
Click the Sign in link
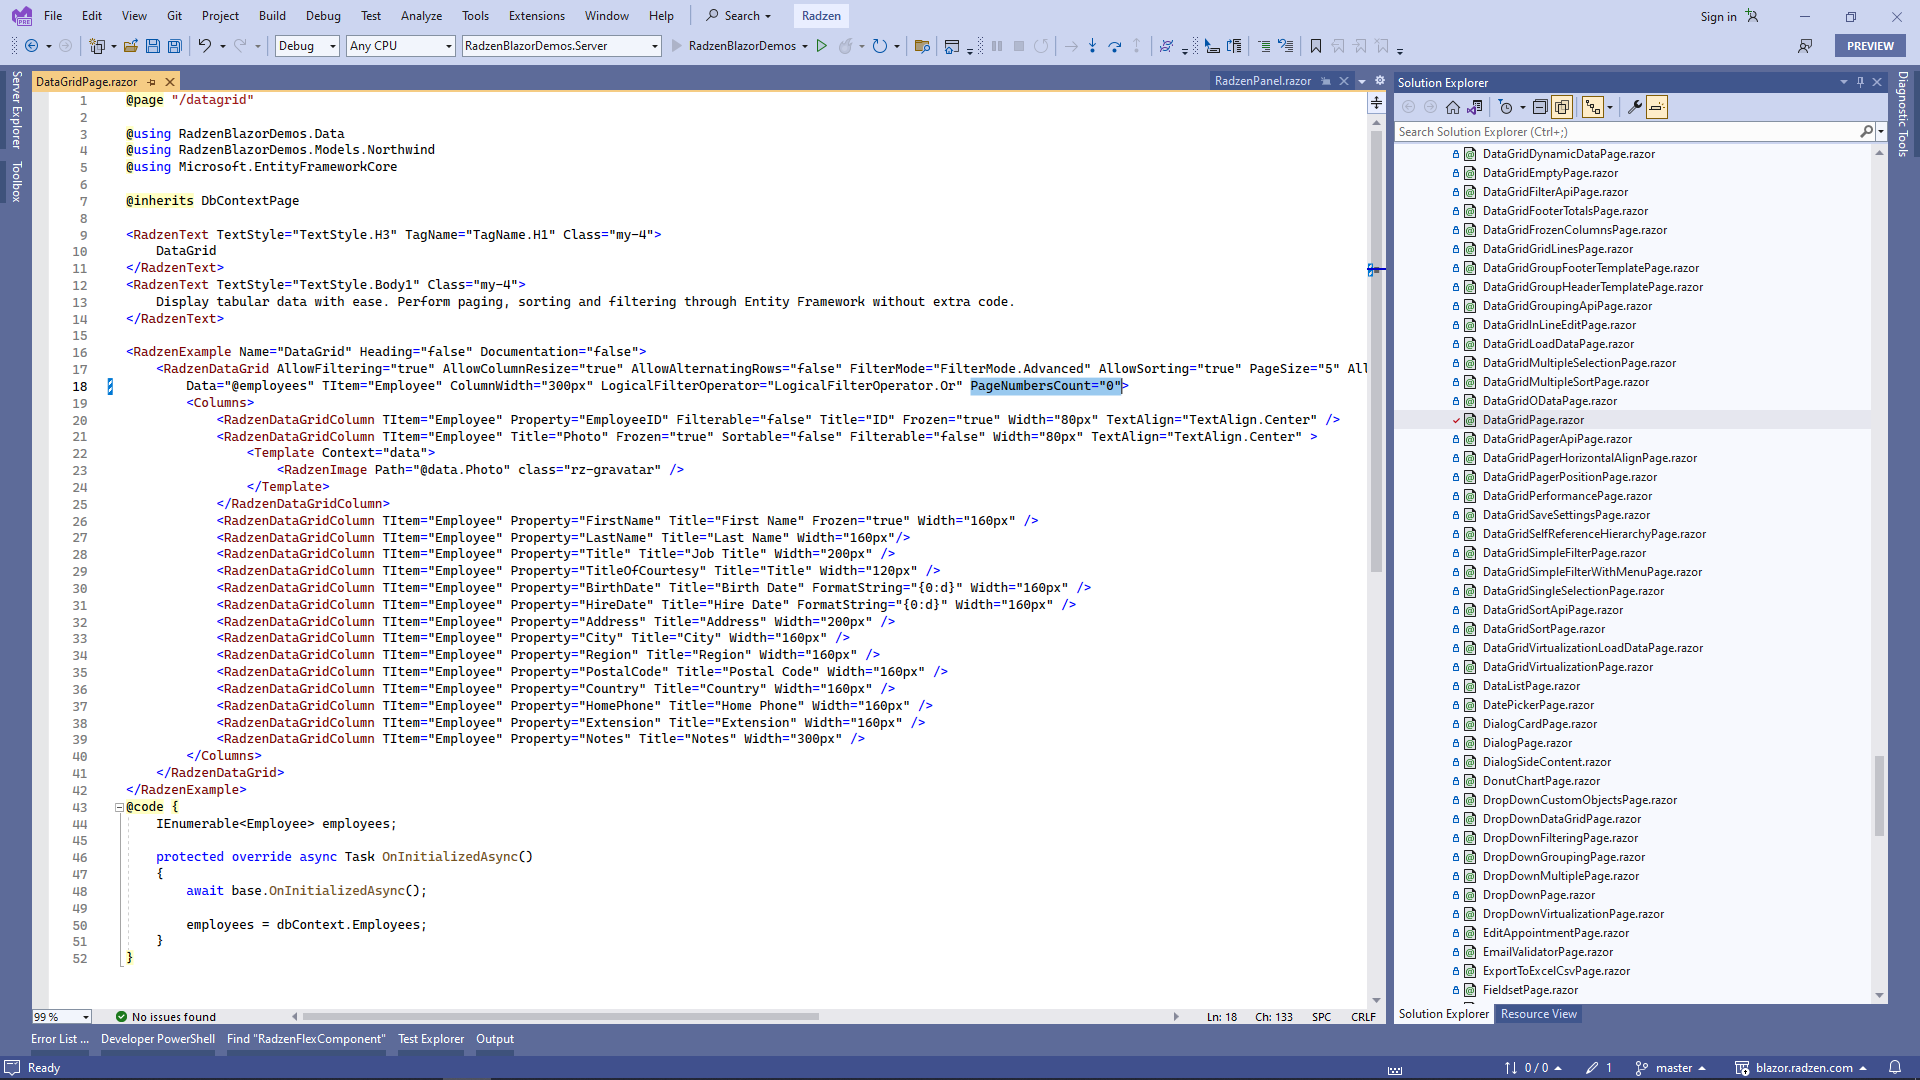(1718, 16)
